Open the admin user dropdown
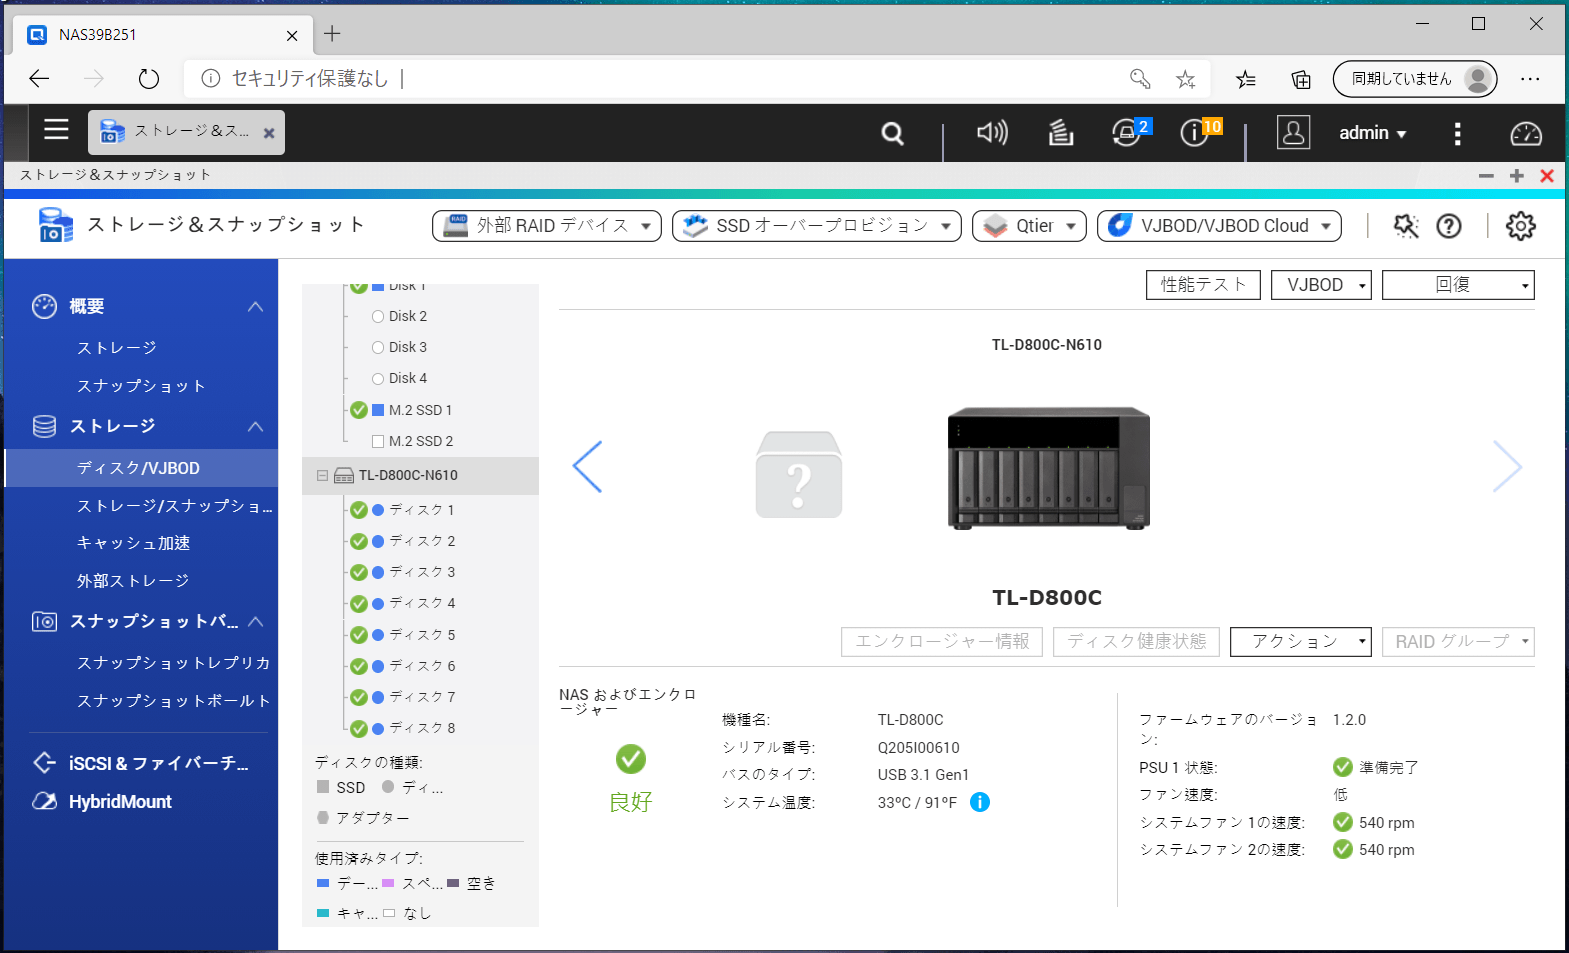This screenshot has width=1569, height=953. point(1373,133)
